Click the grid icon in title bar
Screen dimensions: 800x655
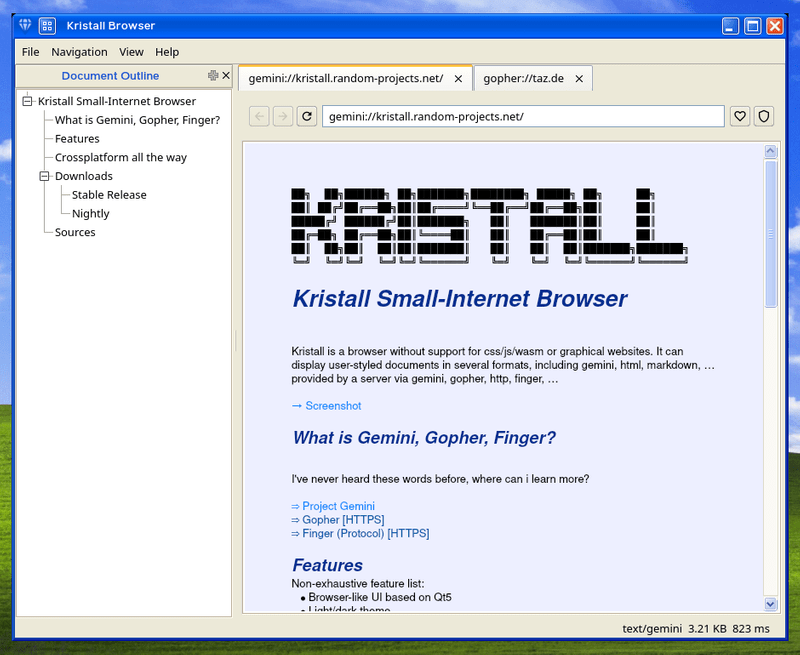click(x=47, y=26)
